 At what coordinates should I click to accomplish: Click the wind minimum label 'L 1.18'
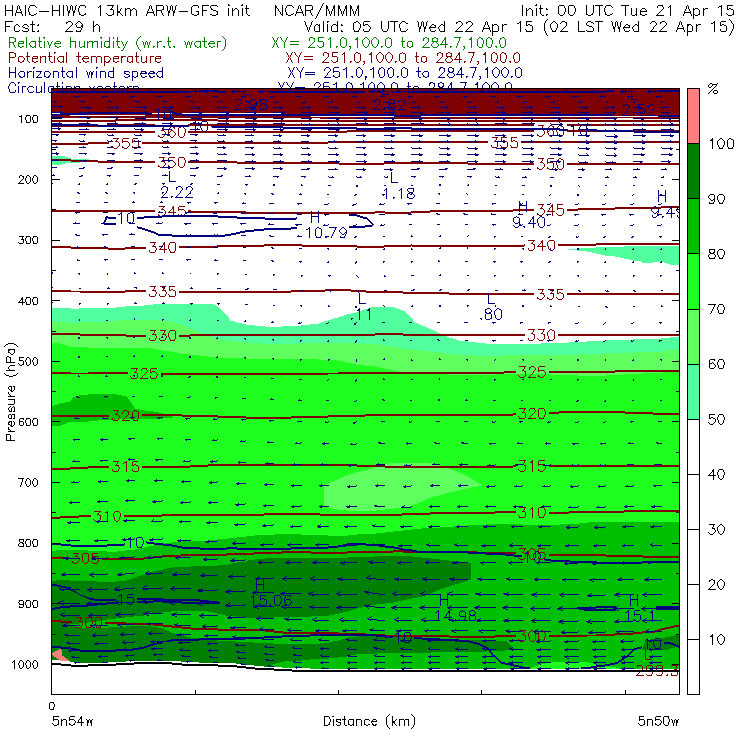(399, 186)
